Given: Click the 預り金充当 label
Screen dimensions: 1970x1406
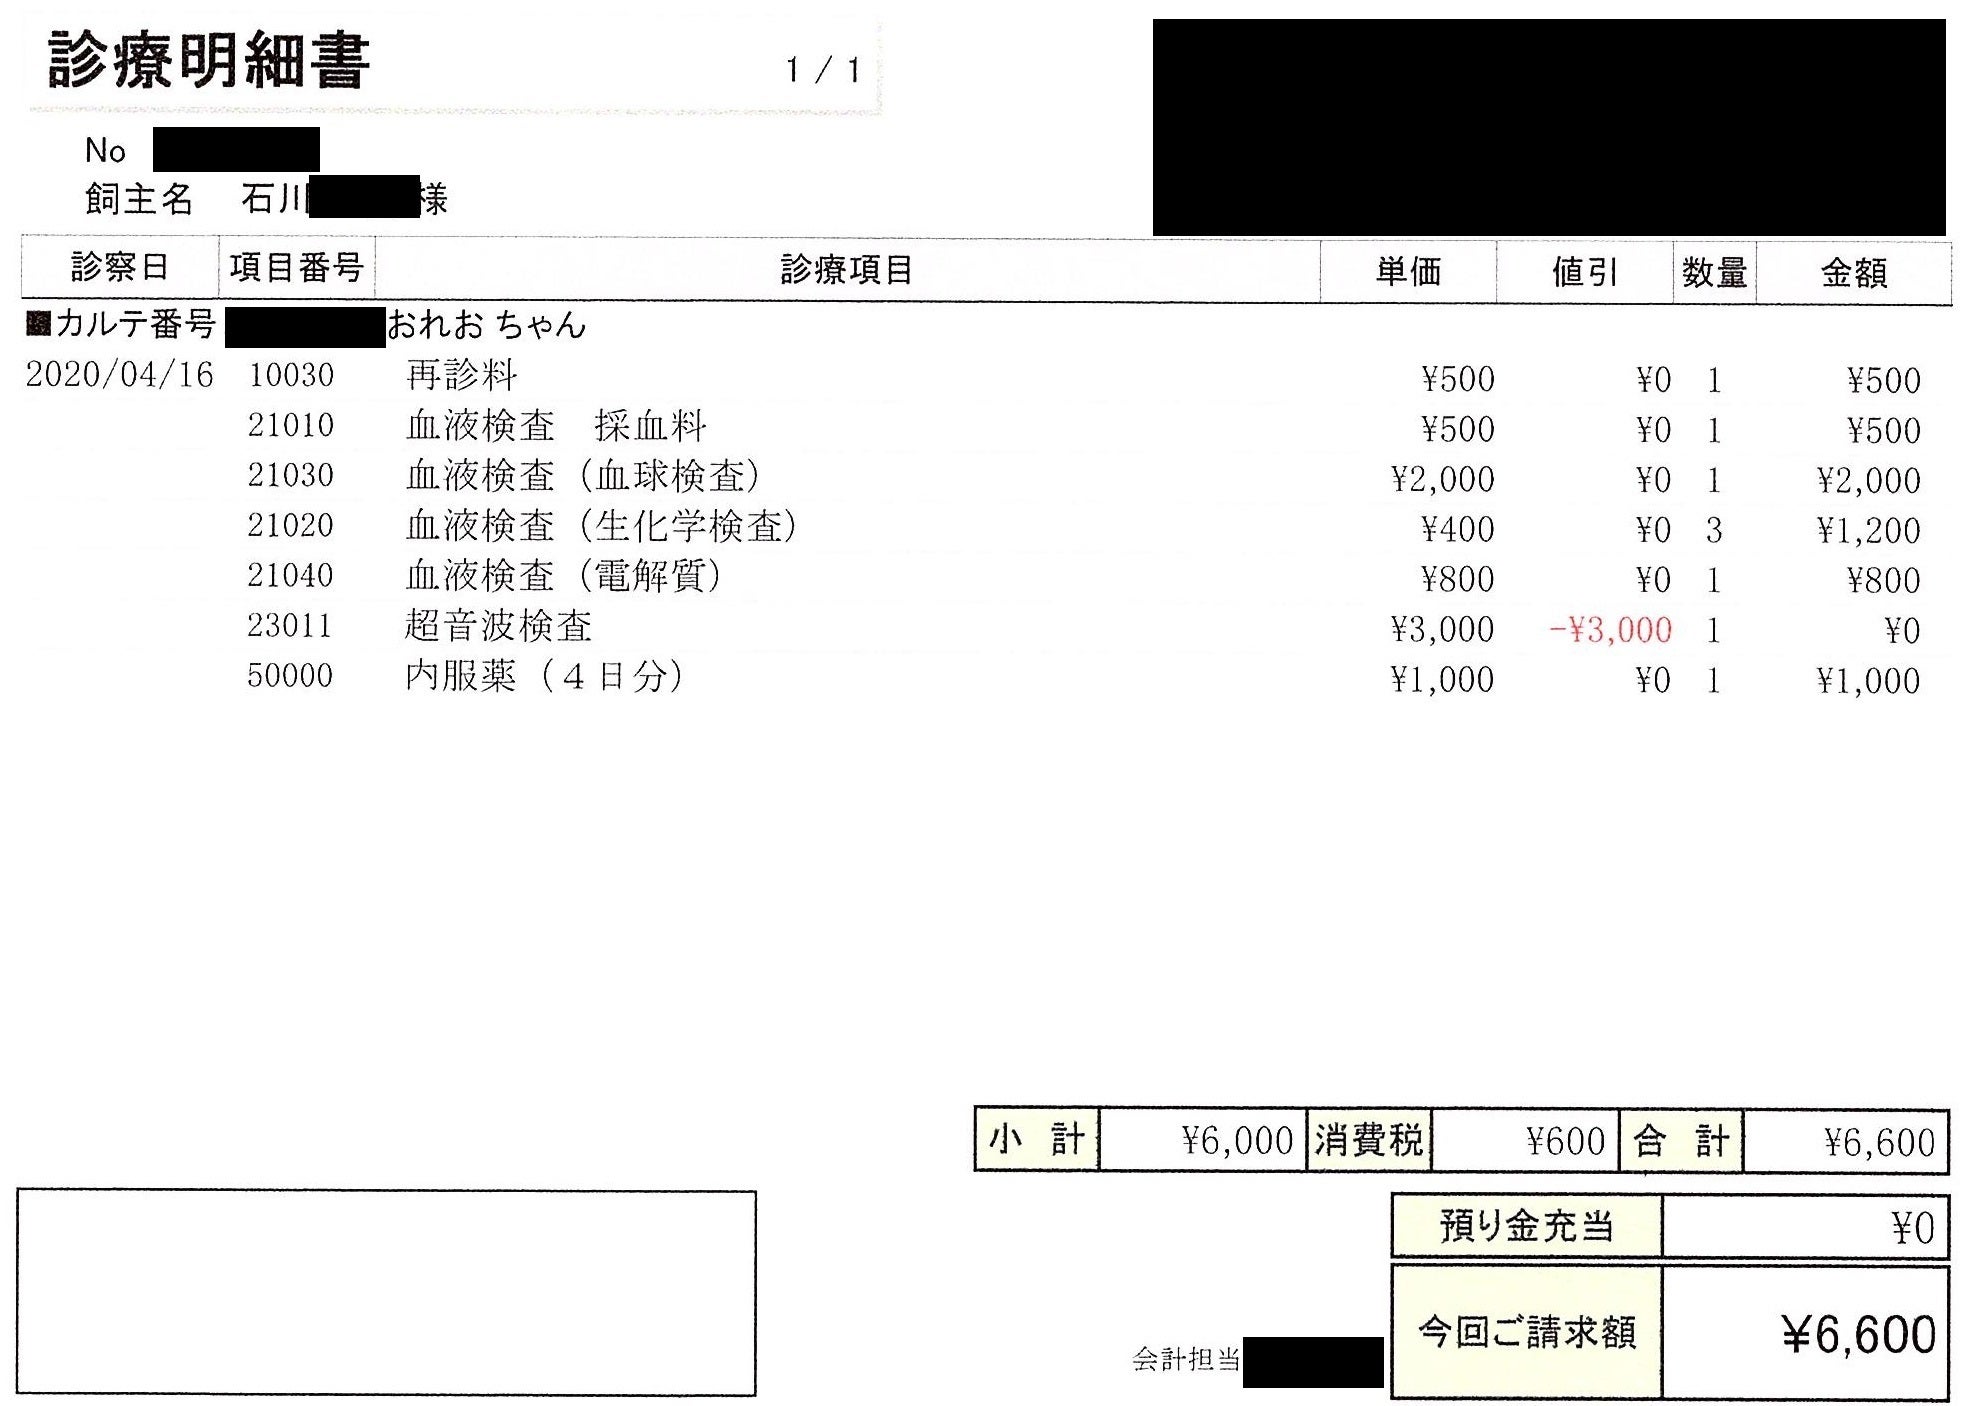Looking at the screenshot, I should [x=1526, y=1226].
